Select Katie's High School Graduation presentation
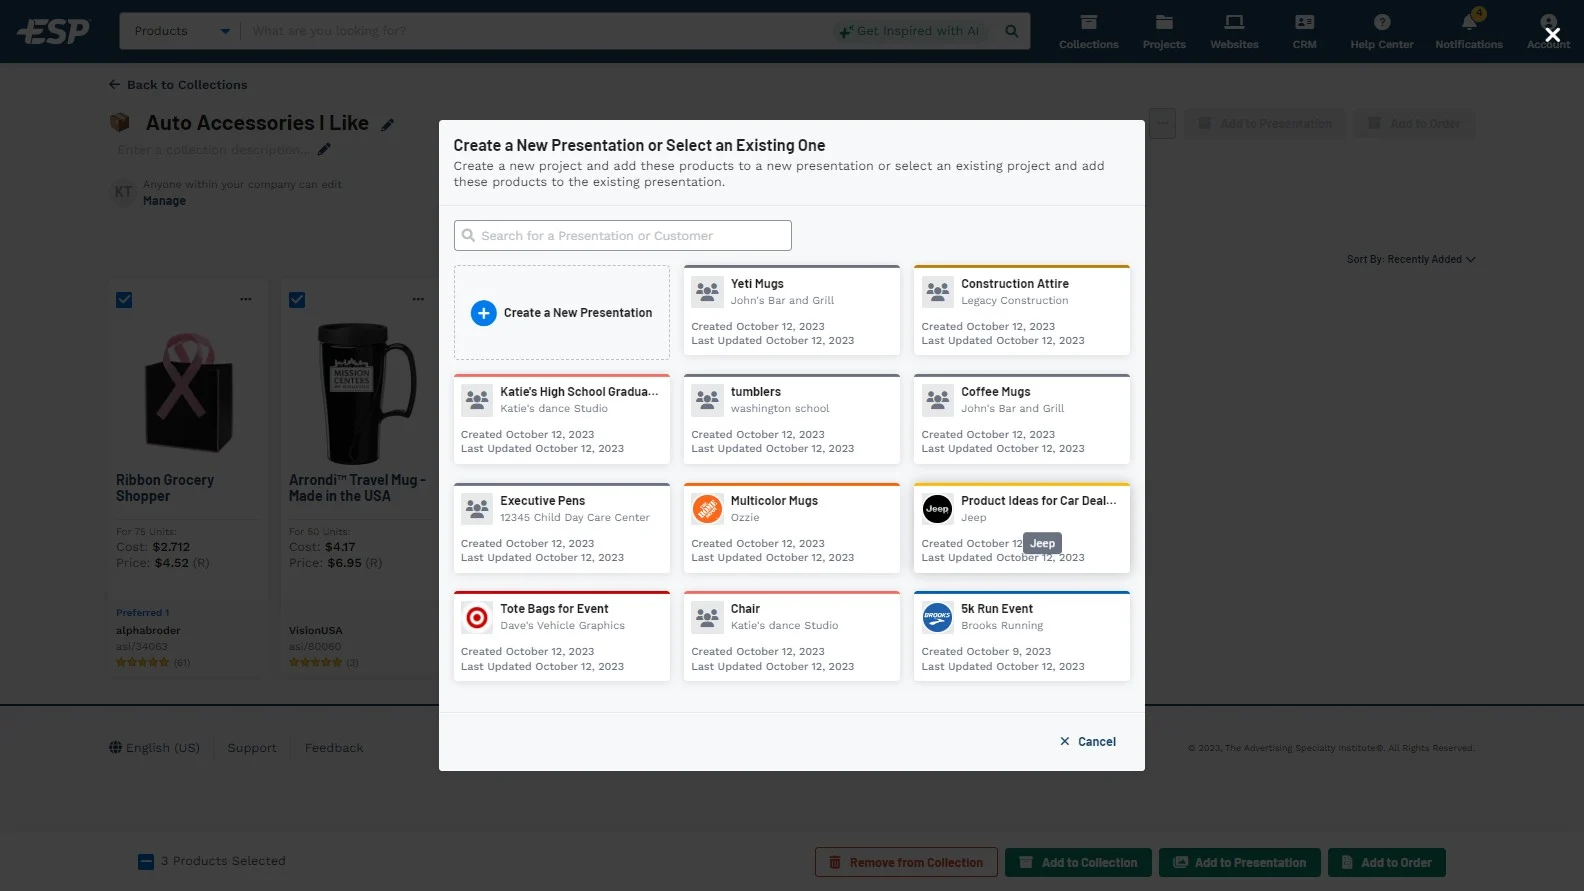The image size is (1584, 891). (561, 419)
